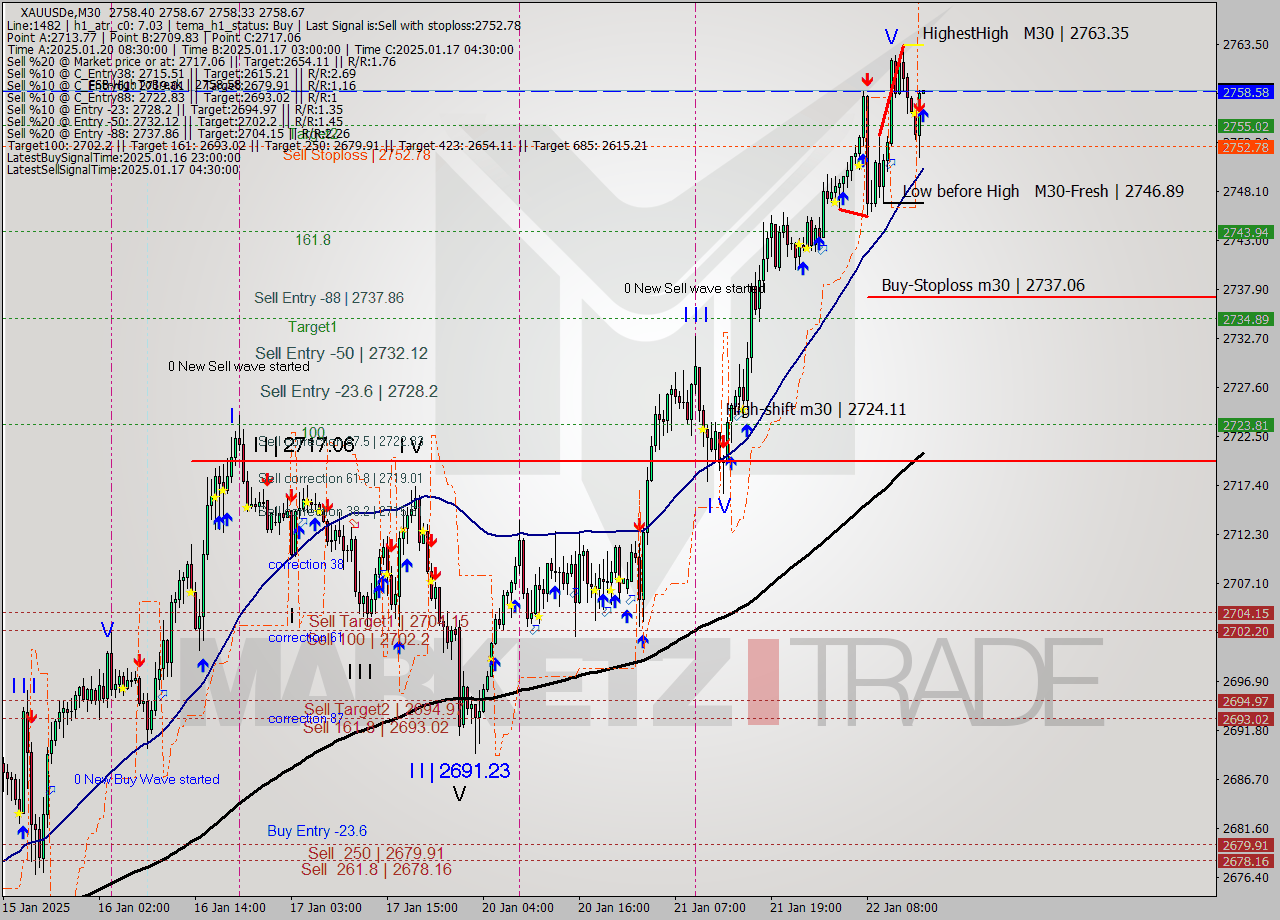Select the green 2743.94 price tag
Image resolution: width=1280 pixels, height=920 pixels.
[x=1246, y=232]
